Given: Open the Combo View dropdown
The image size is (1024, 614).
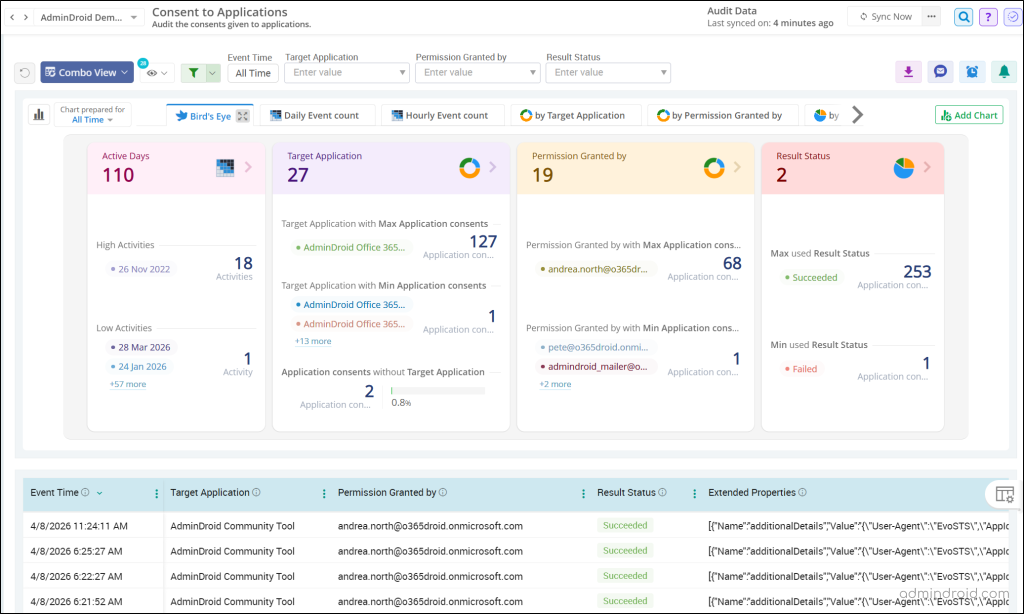Looking at the screenshot, I should pyautogui.click(x=87, y=73).
